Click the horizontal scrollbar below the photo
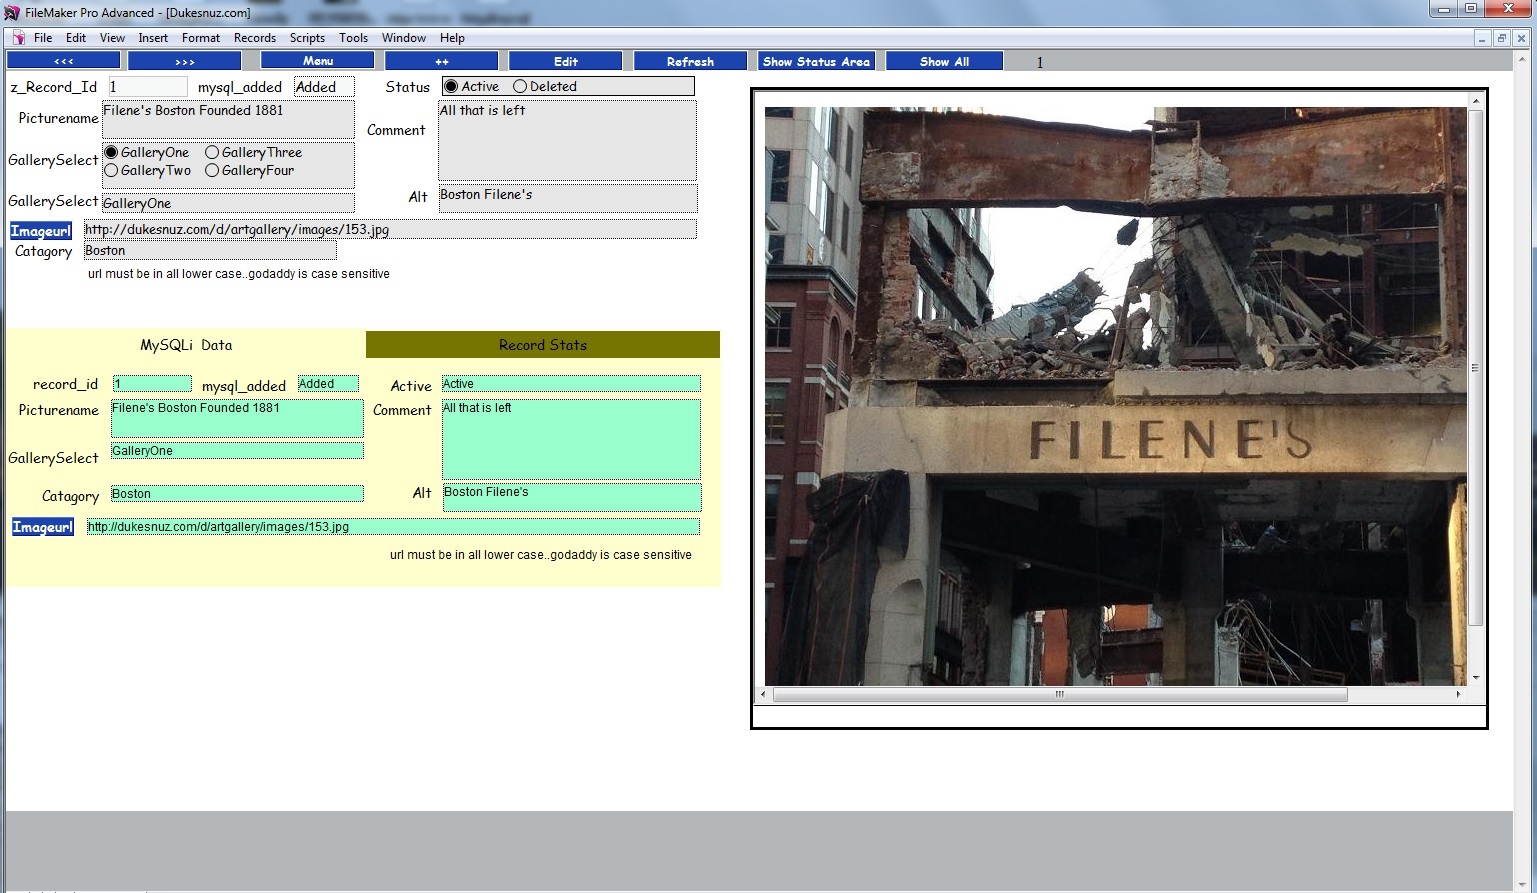 (x=1060, y=694)
